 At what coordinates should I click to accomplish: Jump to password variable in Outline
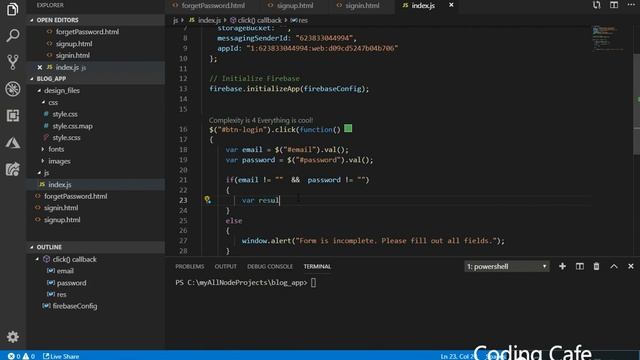tap(71, 282)
